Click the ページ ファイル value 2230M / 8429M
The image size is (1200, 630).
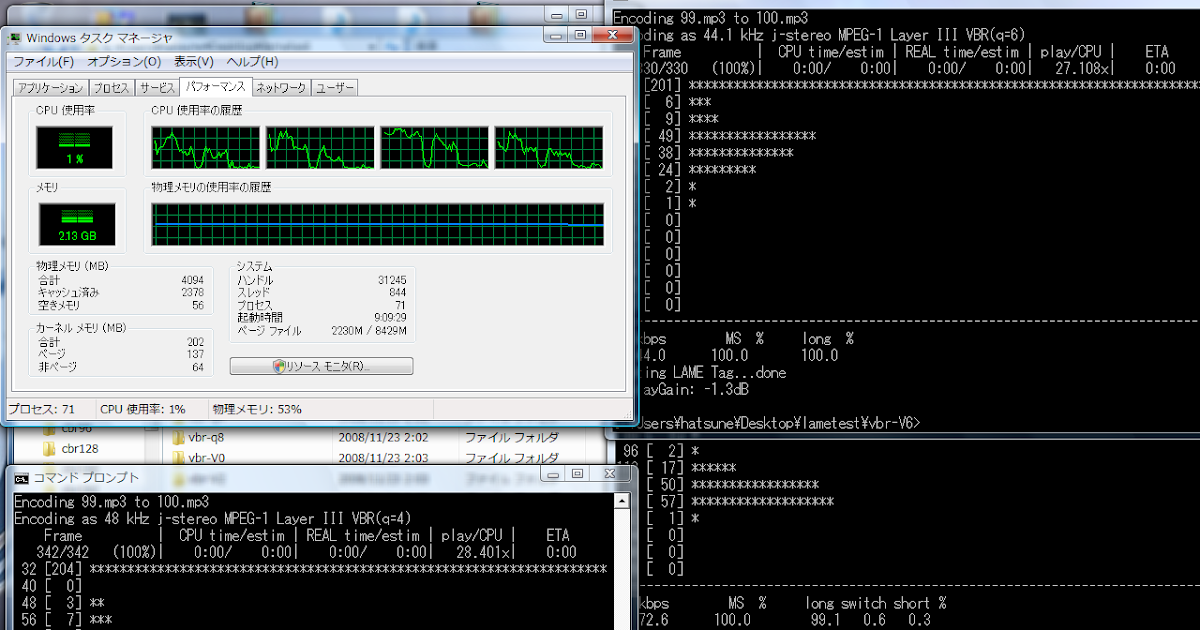click(369, 330)
